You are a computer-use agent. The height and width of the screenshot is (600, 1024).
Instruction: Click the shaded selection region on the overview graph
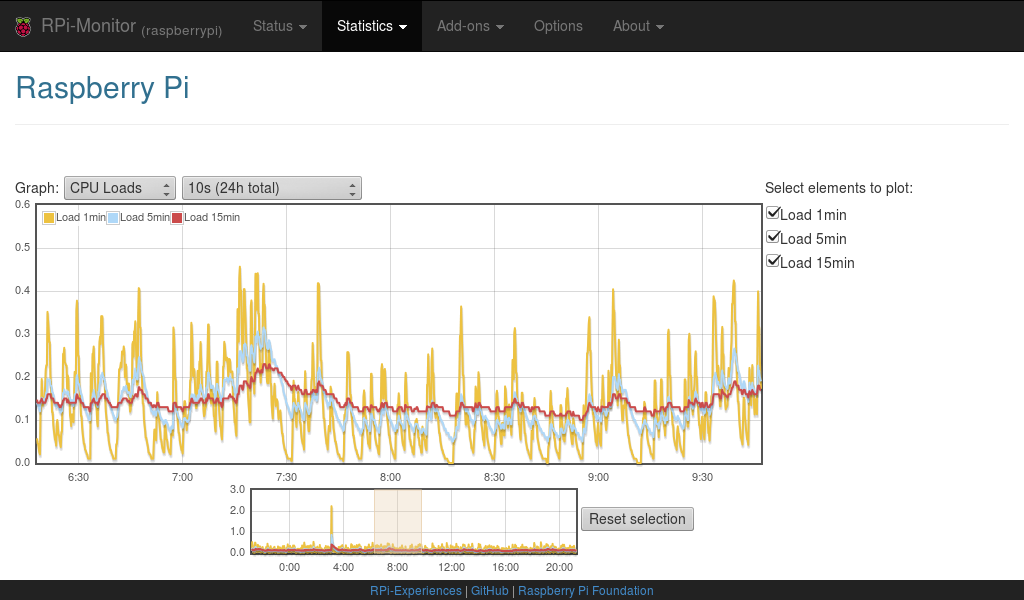[x=397, y=520]
